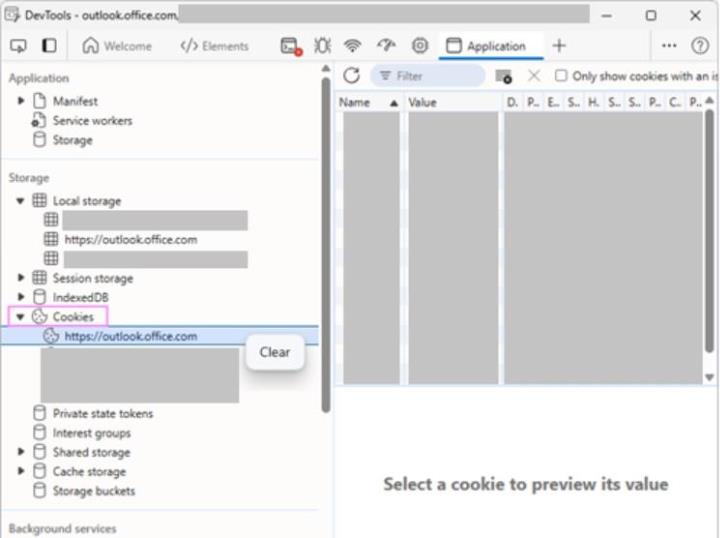Expand the Shared storage node

click(x=21, y=452)
